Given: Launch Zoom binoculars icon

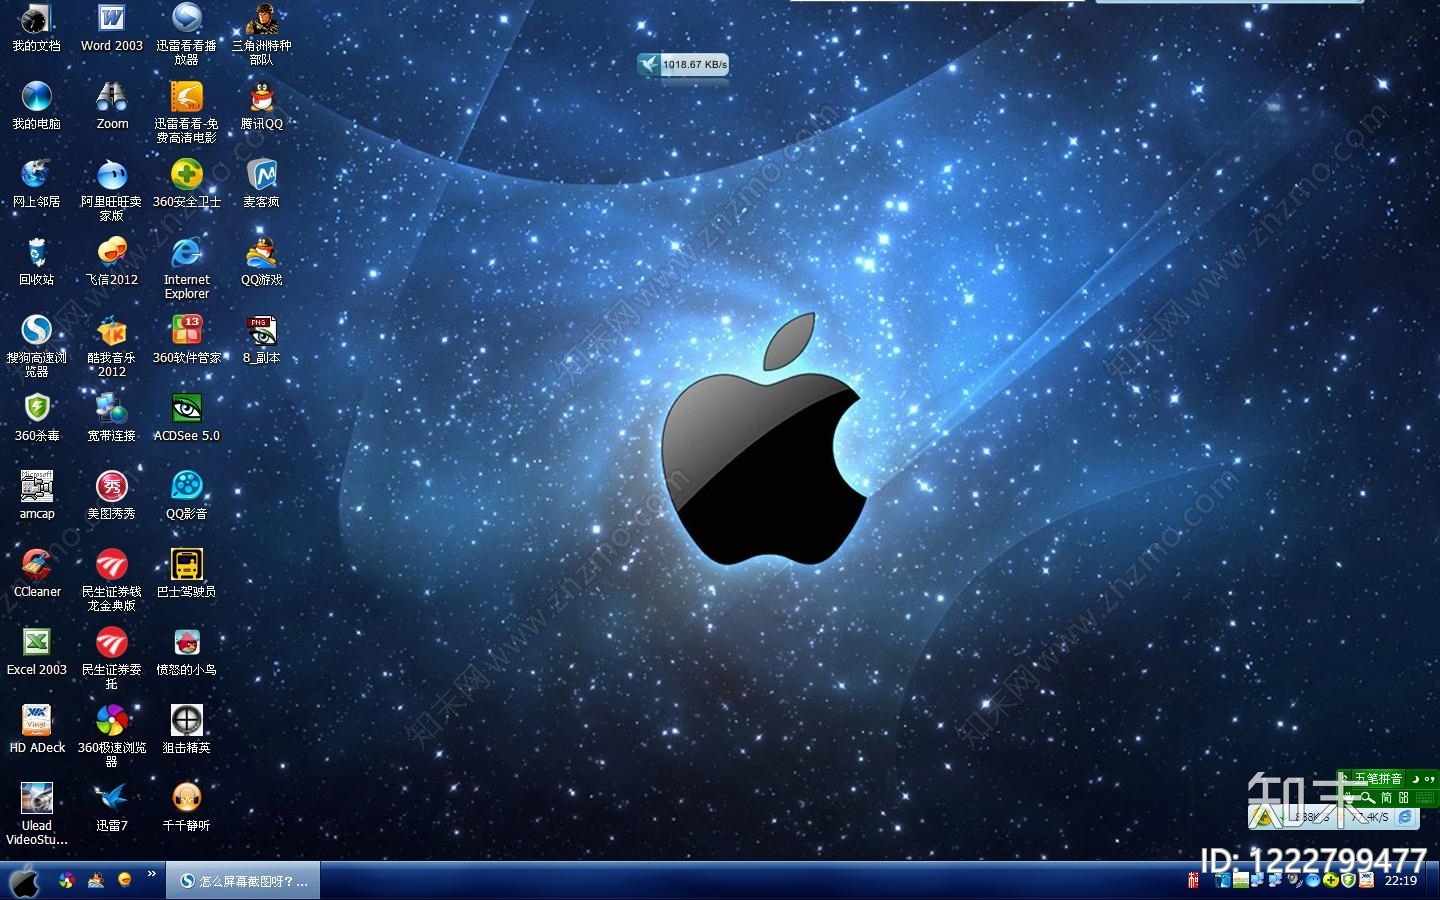Looking at the screenshot, I should point(112,106).
